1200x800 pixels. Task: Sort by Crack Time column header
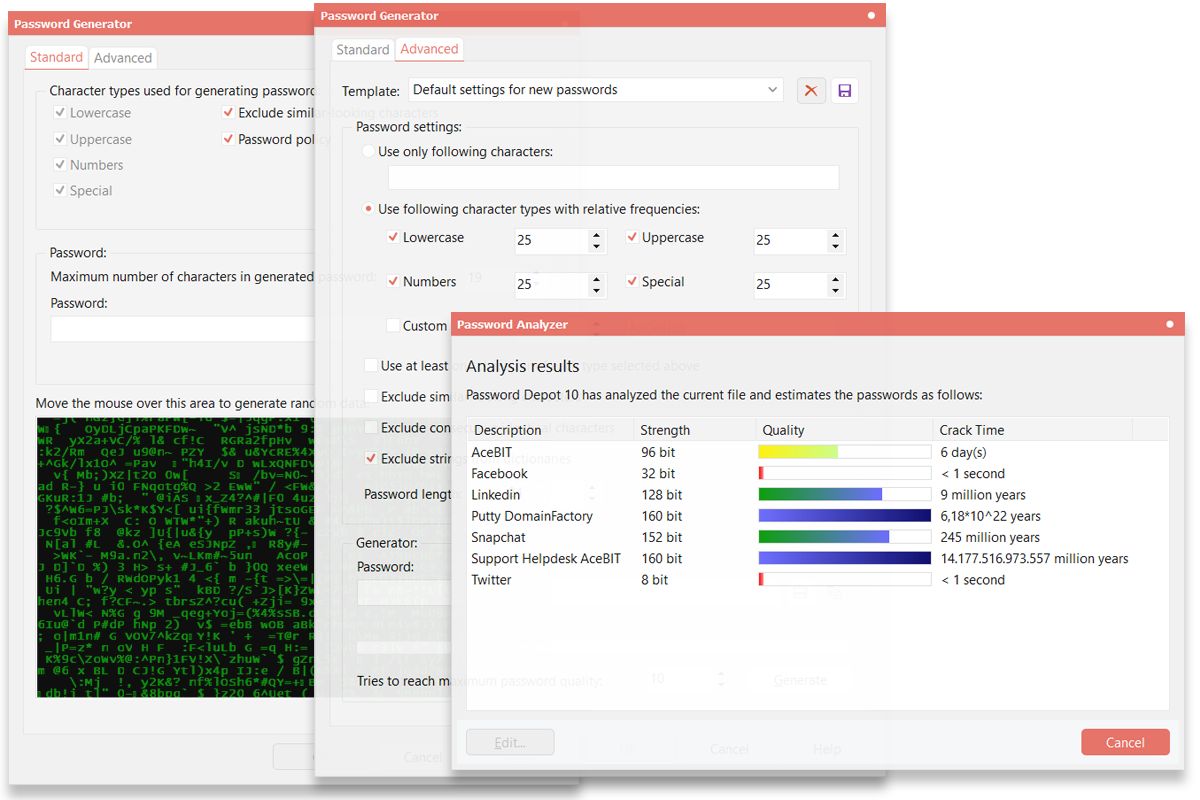pos(1032,430)
